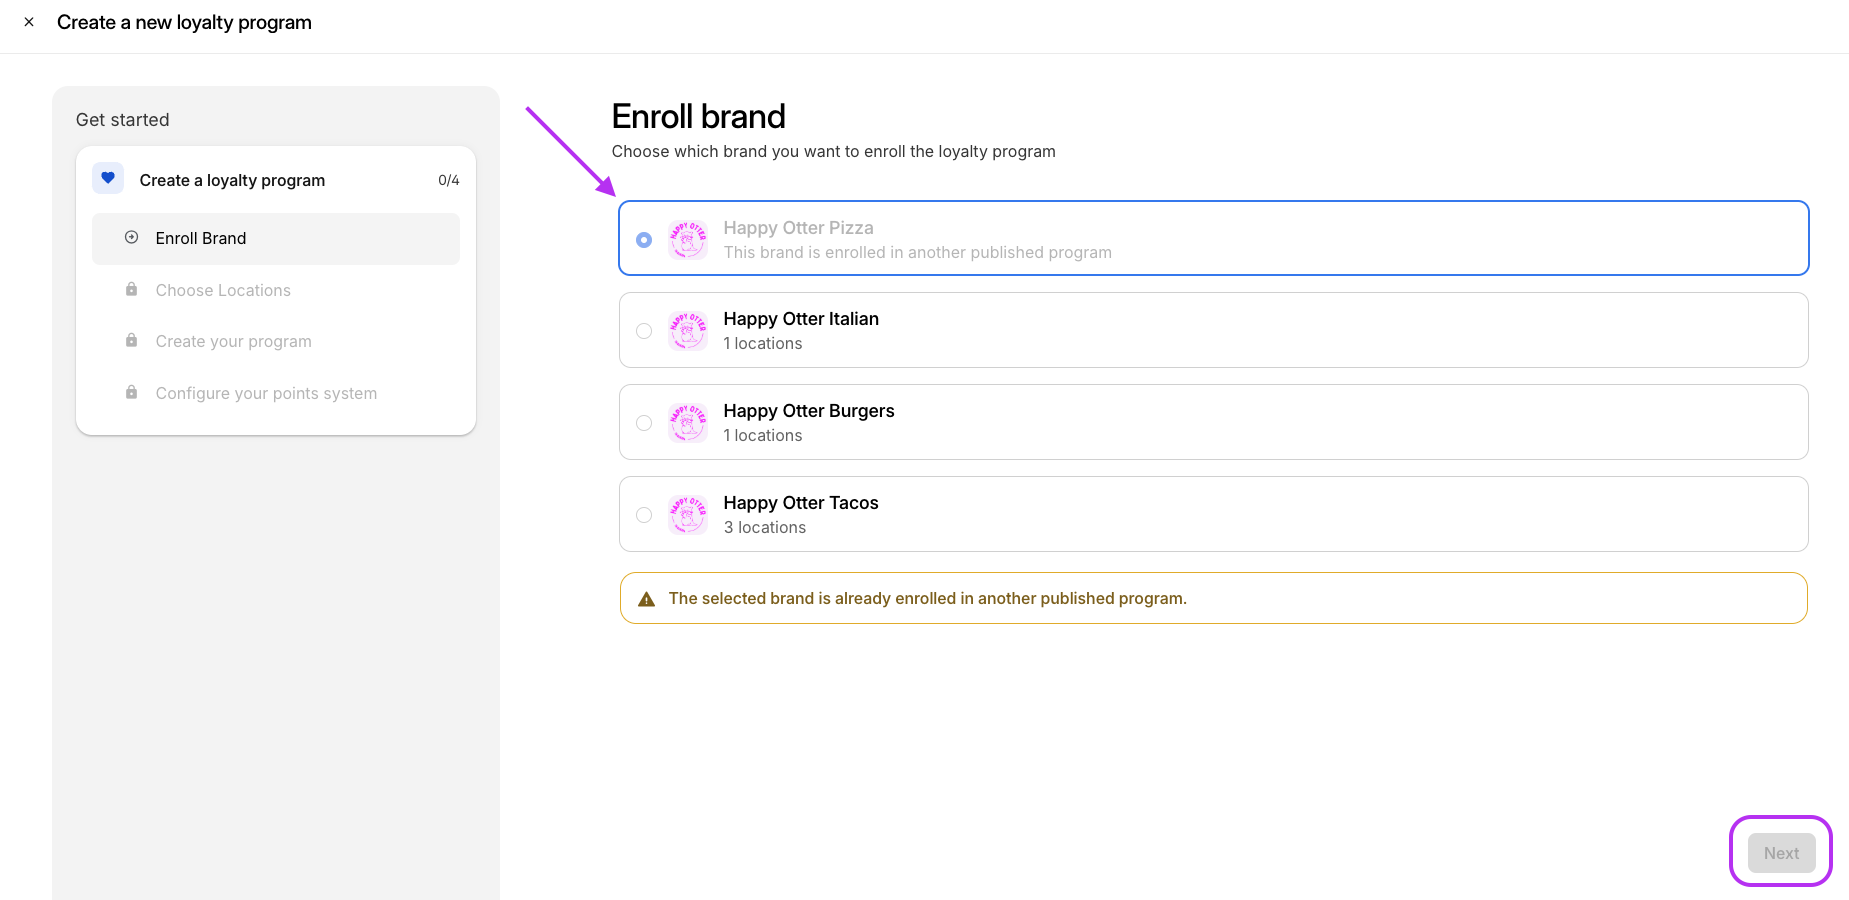Click the 0/4 progress counter

[448, 180]
